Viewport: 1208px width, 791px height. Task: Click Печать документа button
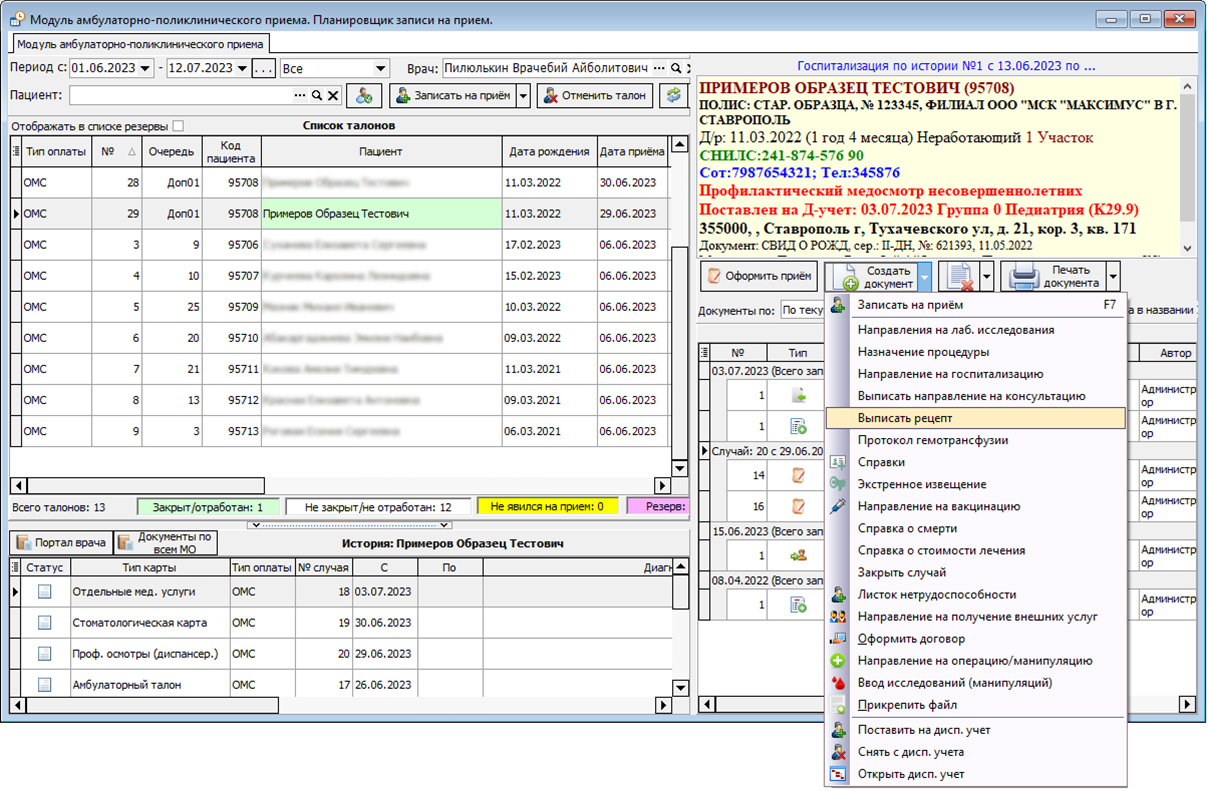[1054, 276]
